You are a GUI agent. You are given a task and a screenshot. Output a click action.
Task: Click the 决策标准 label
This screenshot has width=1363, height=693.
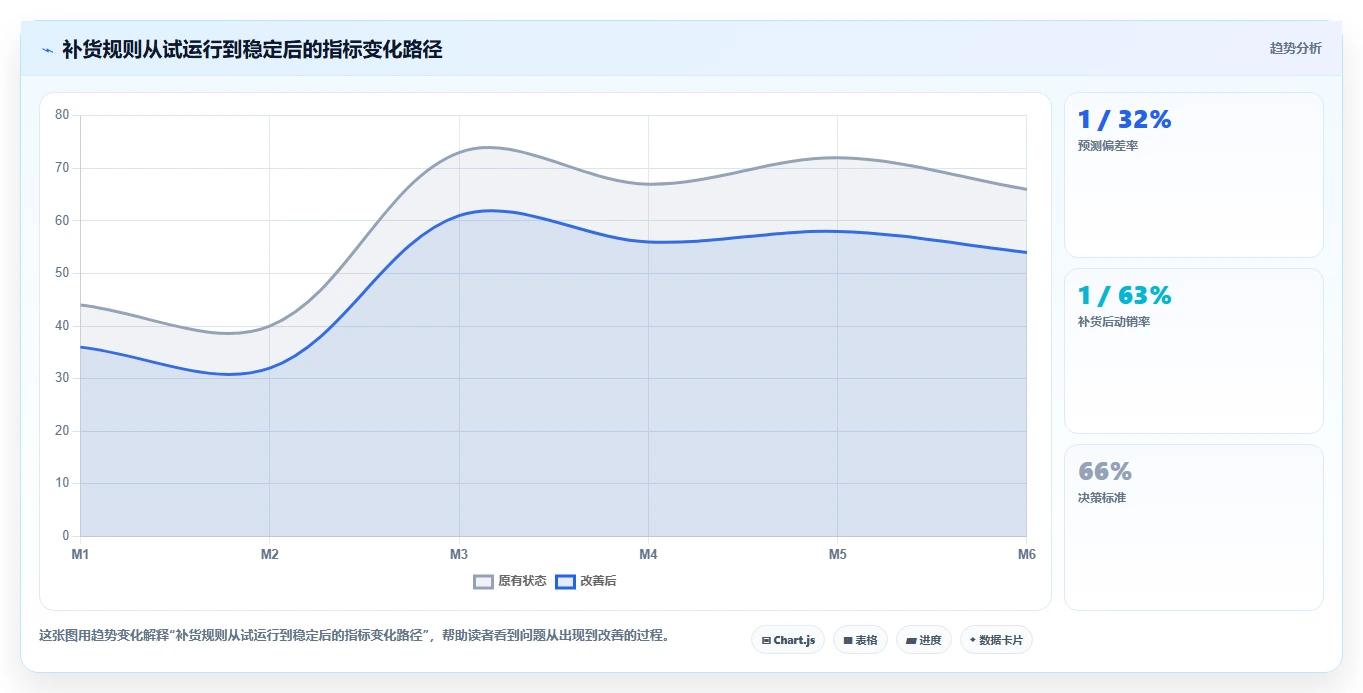(x=1102, y=498)
